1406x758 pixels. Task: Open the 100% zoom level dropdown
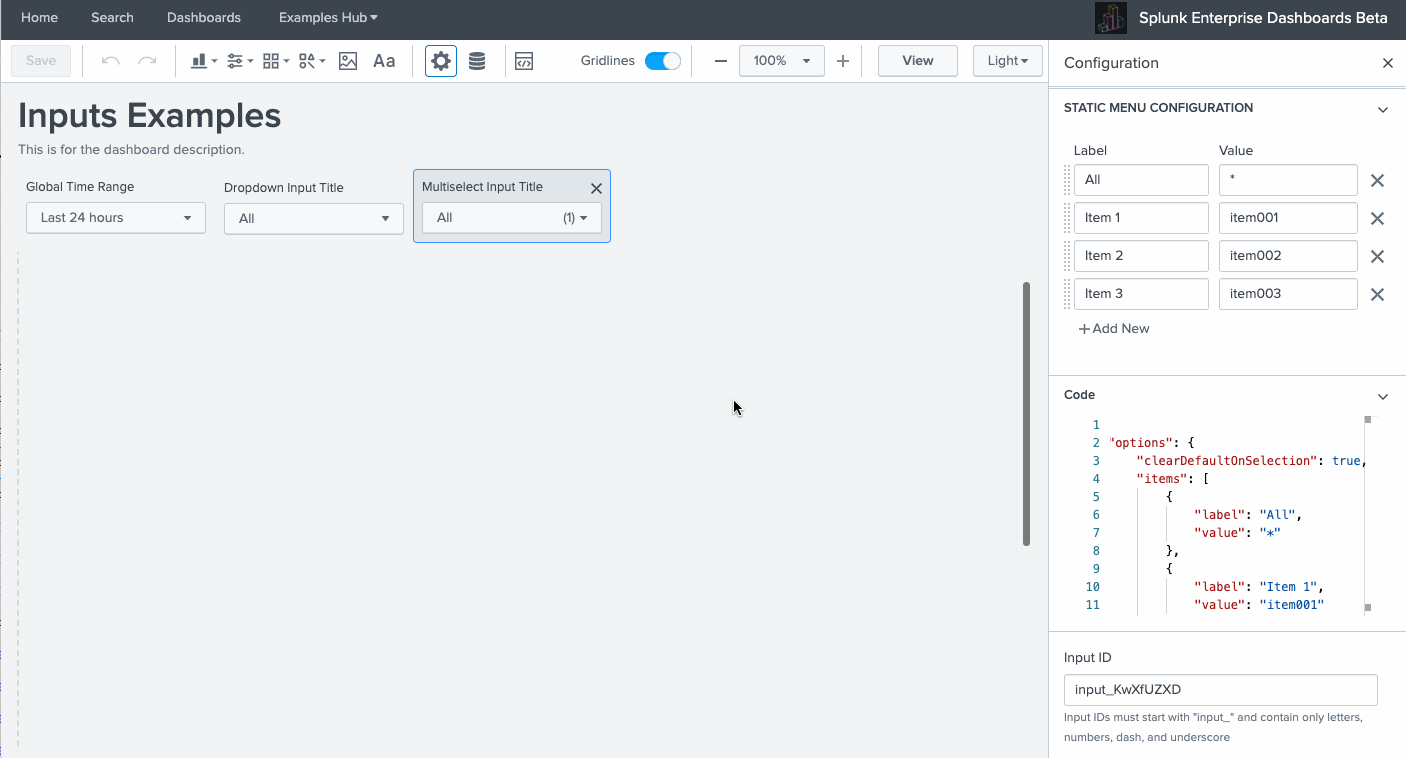click(x=781, y=61)
